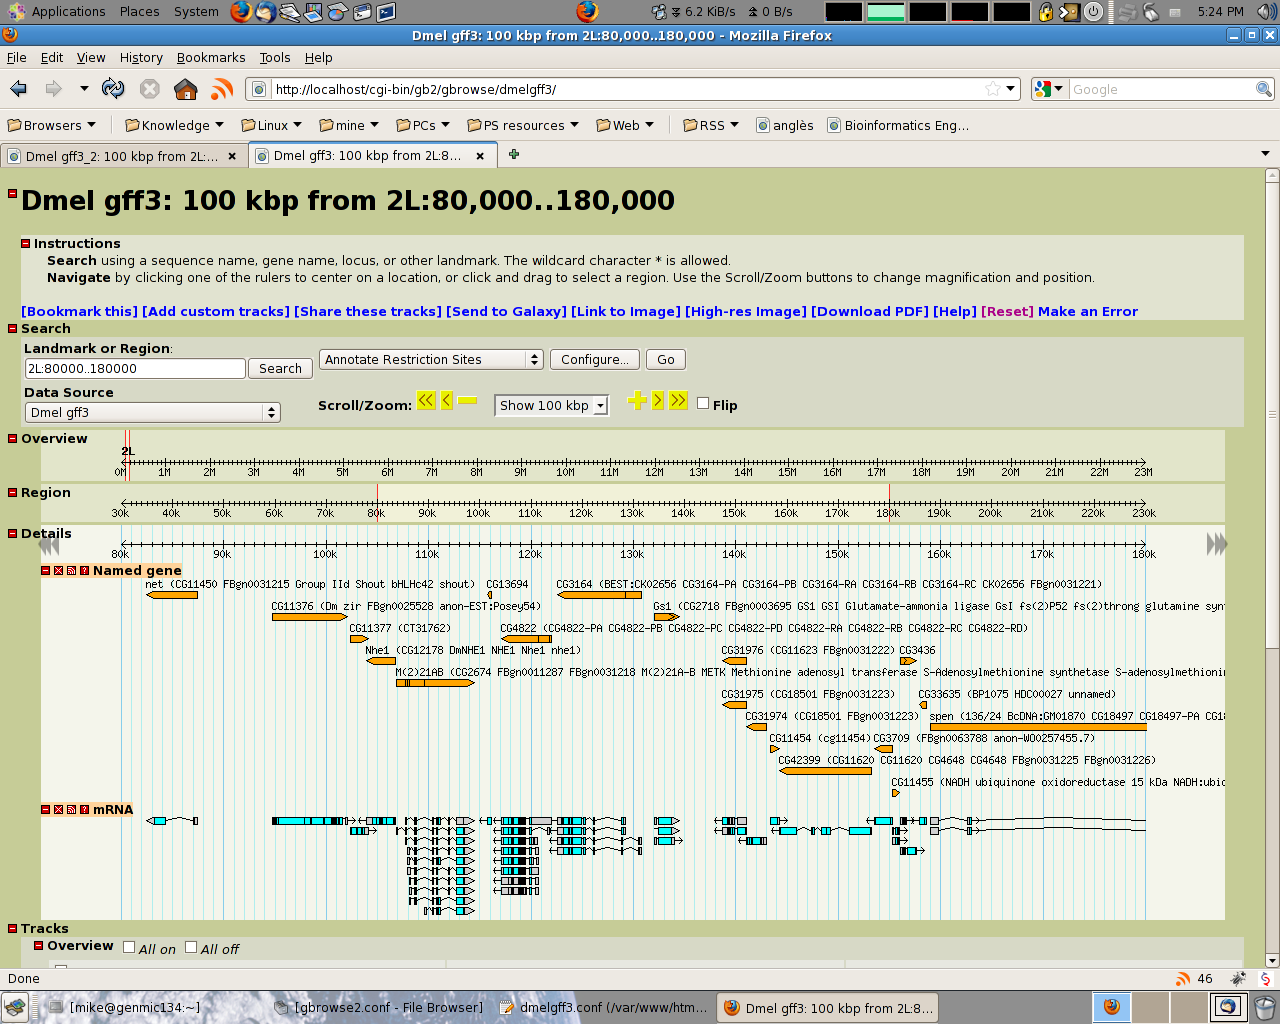Switch to the Dmel gff3_2 tab
This screenshot has height=1024, width=1280.
click(x=122, y=156)
